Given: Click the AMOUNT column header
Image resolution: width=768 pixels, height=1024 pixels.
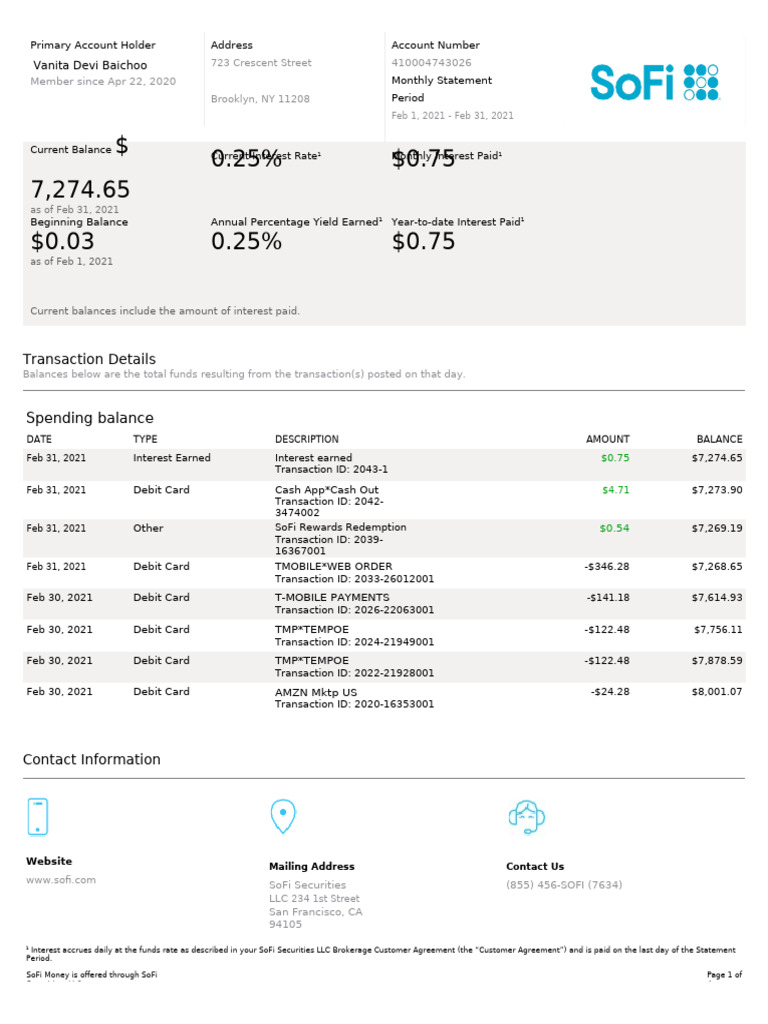Looking at the screenshot, I should [x=607, y=439].
